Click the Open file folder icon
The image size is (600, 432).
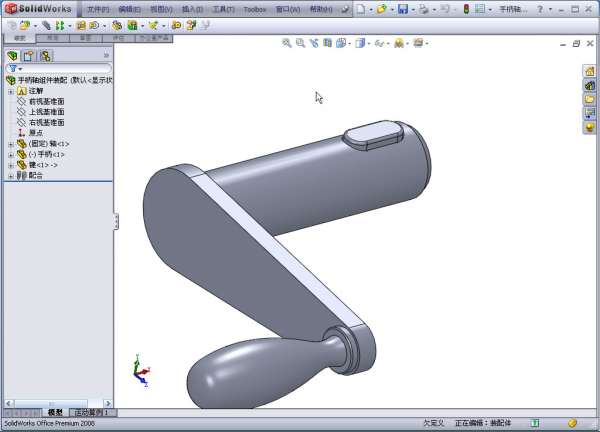[x=381, y=8]
